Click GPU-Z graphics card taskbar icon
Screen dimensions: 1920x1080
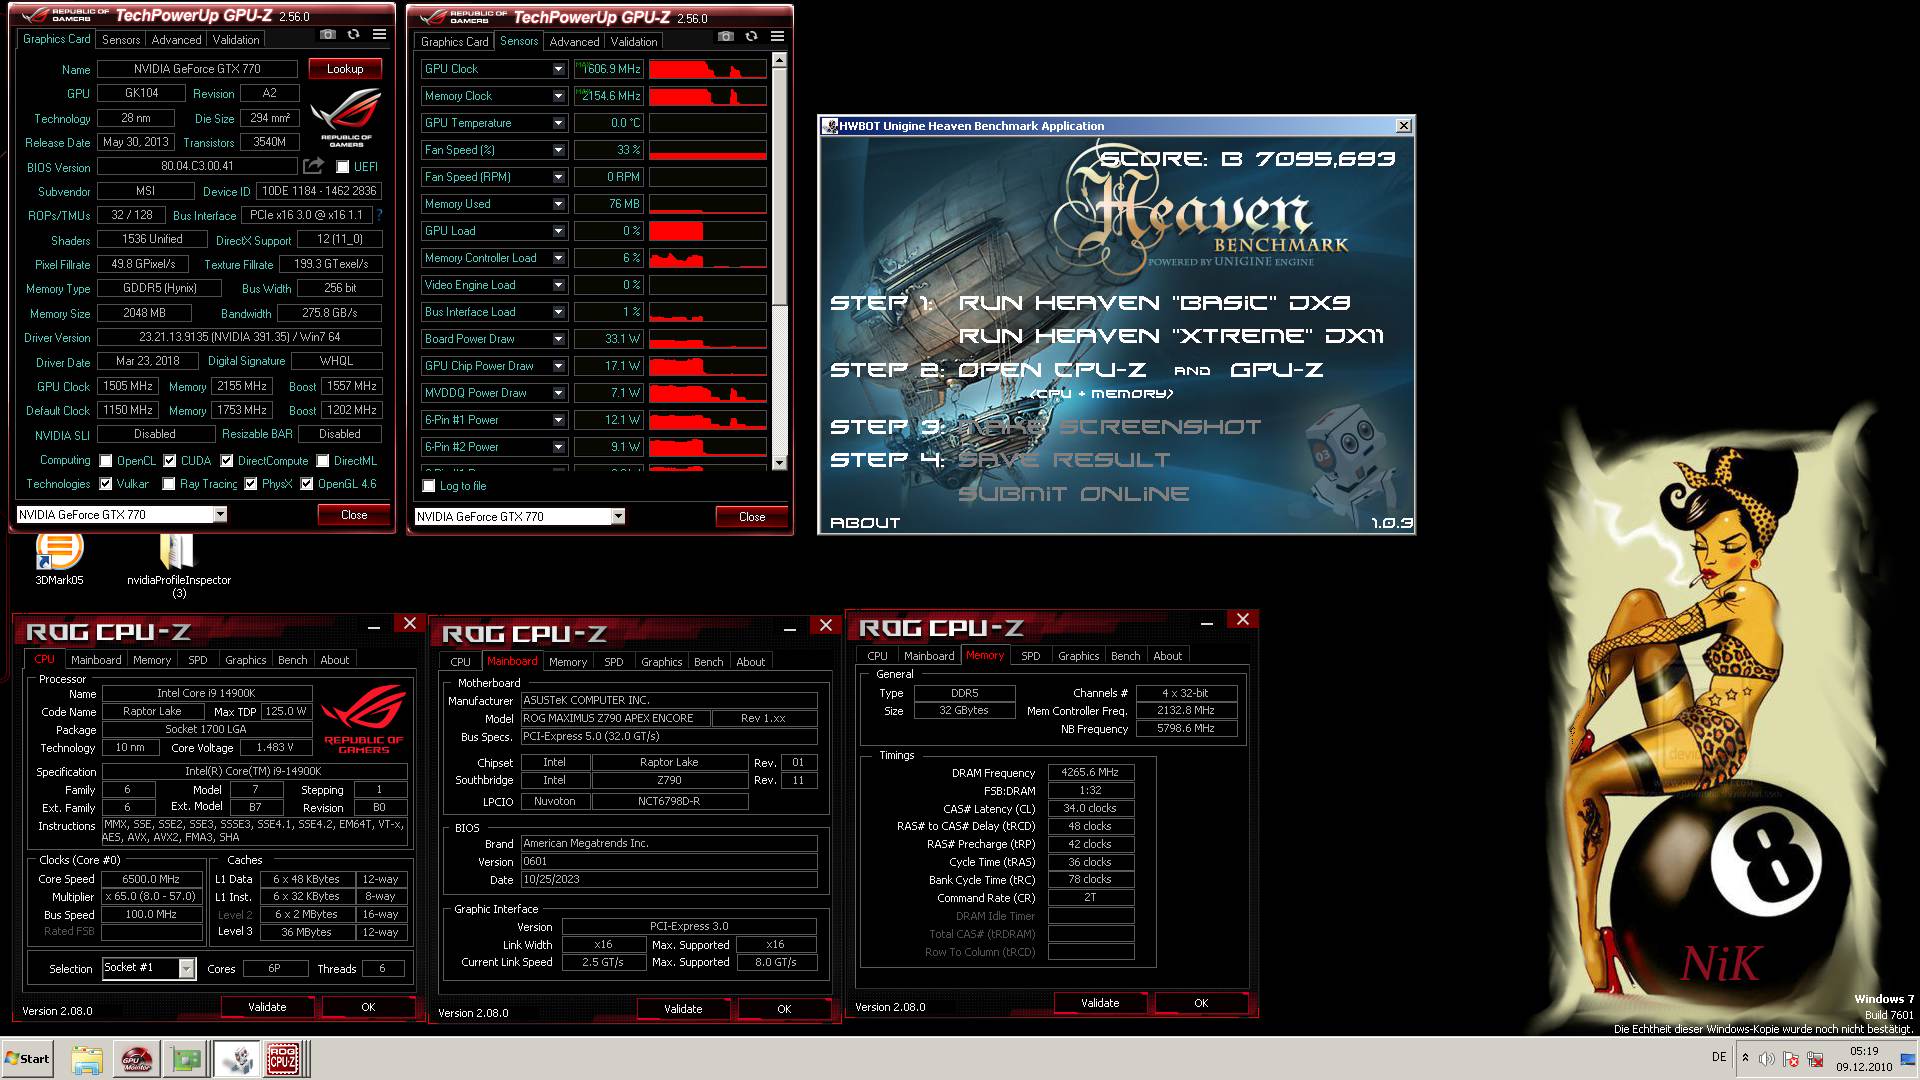[186, 1059]
